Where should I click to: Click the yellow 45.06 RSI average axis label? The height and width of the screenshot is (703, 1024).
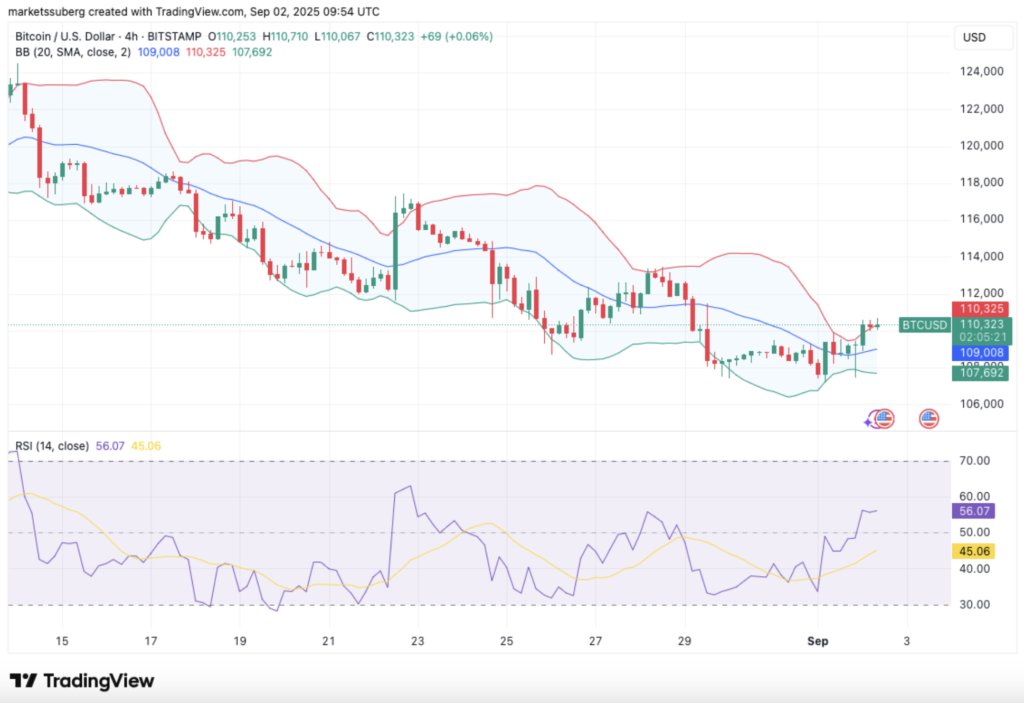(x=976, y=550)
